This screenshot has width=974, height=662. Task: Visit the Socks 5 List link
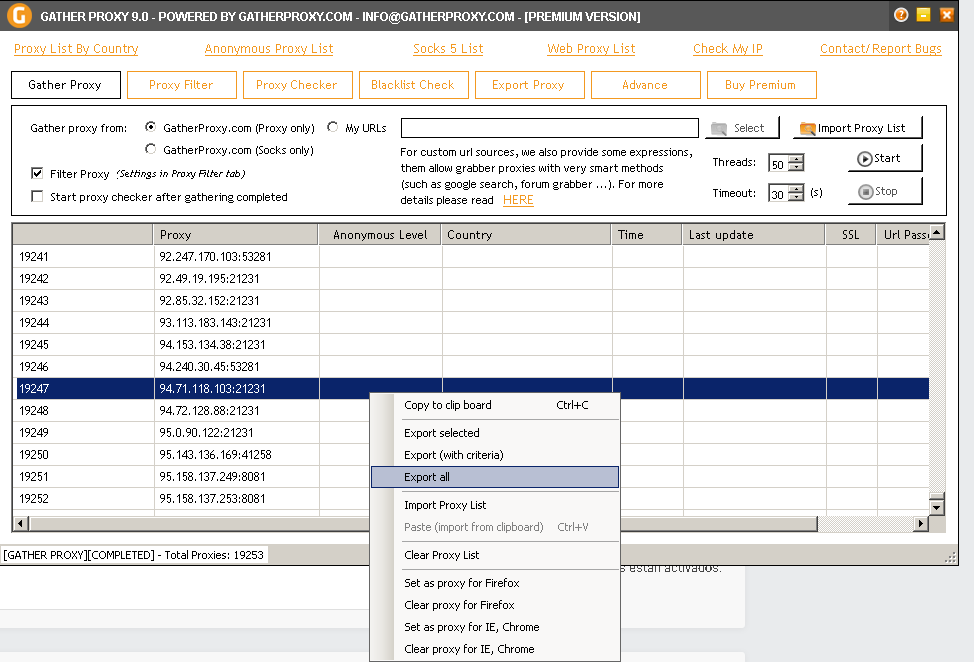[448, 48]
